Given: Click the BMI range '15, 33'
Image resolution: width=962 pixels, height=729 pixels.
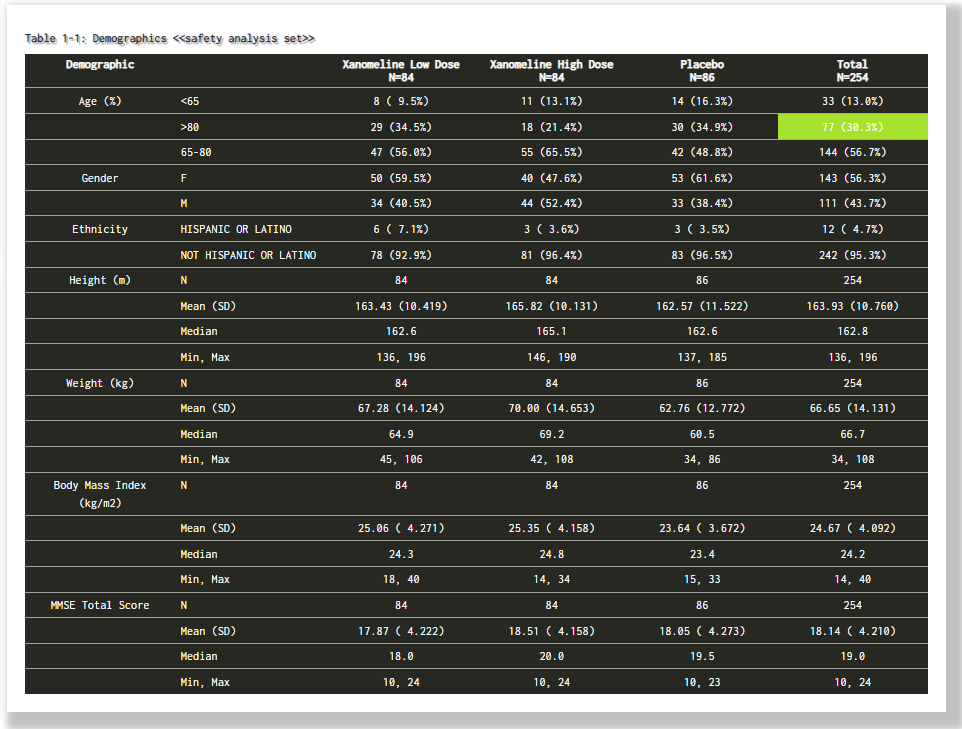Looking at the screenshot, I should [x=702, y=579].
